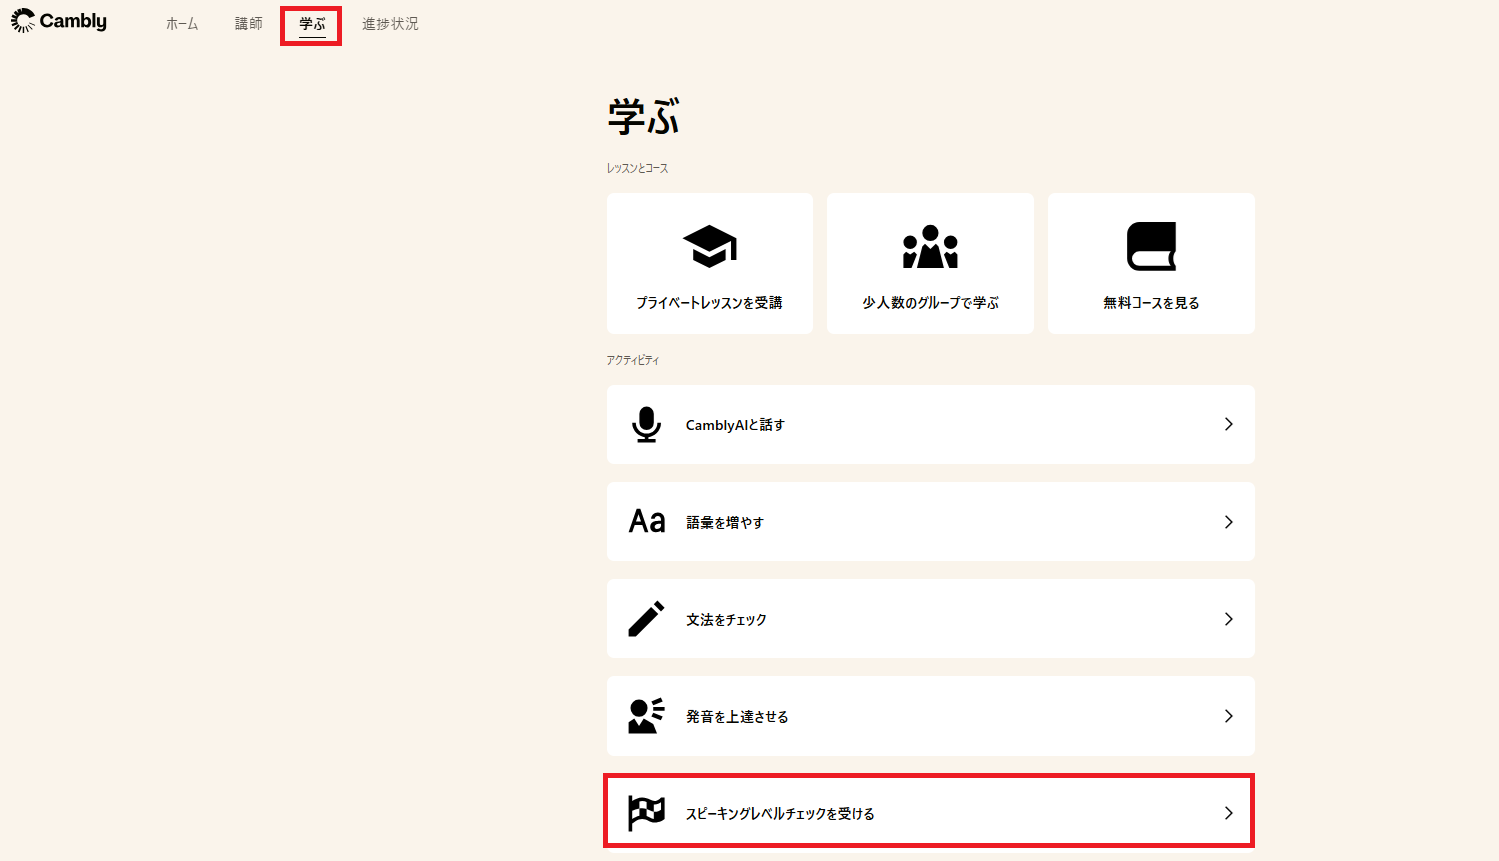Switch to the 進捗状況 tab

[x=390, y=24]
